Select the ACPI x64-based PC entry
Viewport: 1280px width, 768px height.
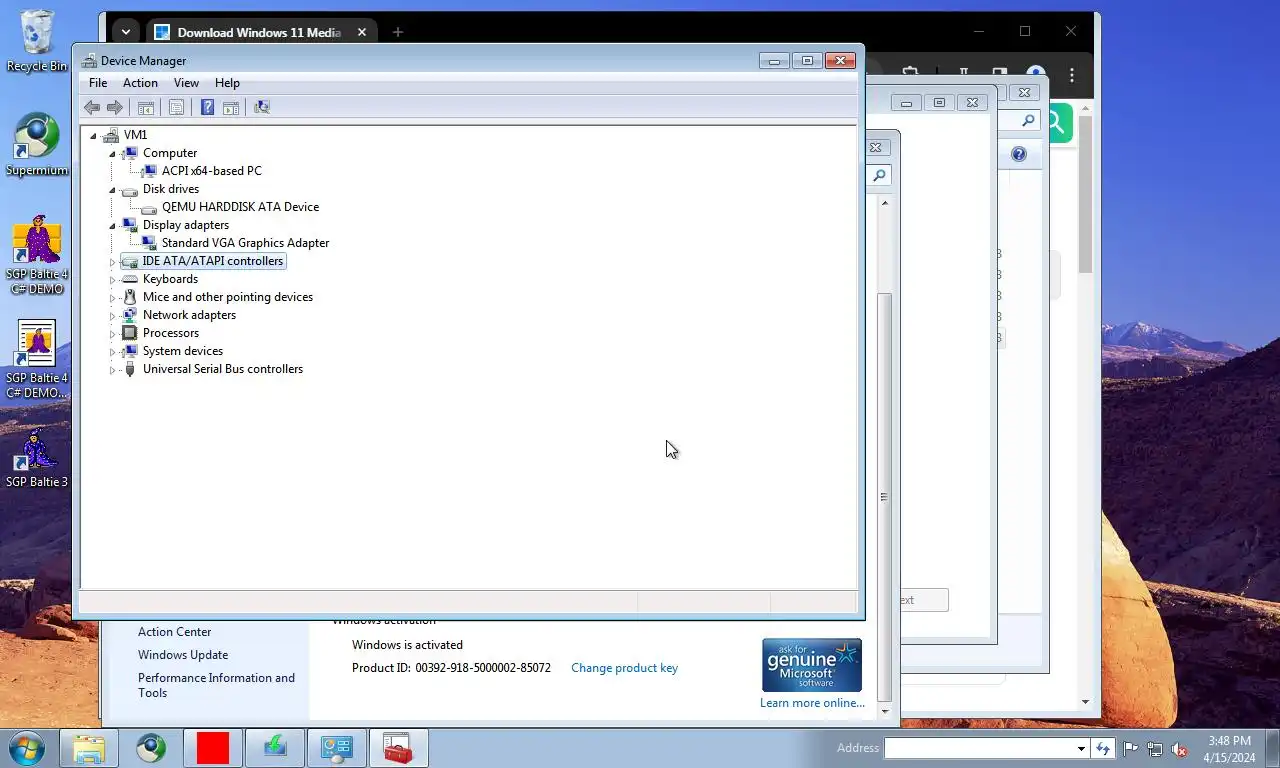coord(212,171)
